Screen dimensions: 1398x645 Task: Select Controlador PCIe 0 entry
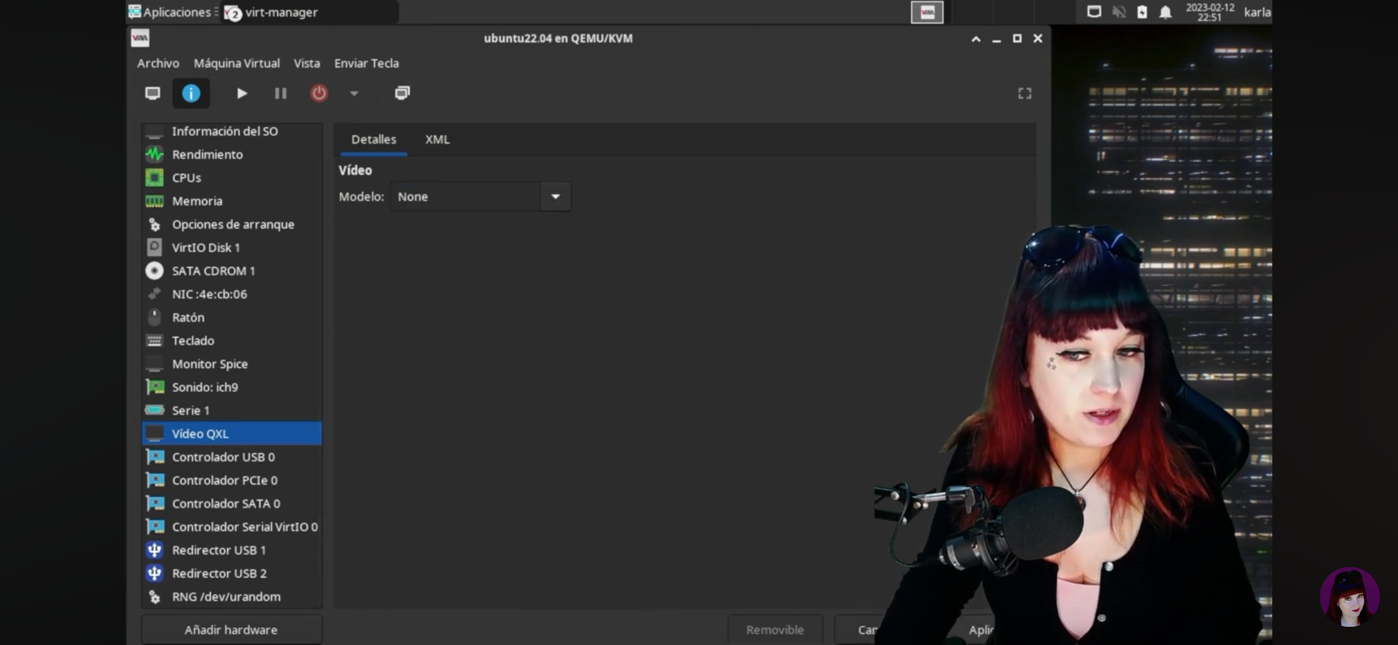click(x=232, y=480)
